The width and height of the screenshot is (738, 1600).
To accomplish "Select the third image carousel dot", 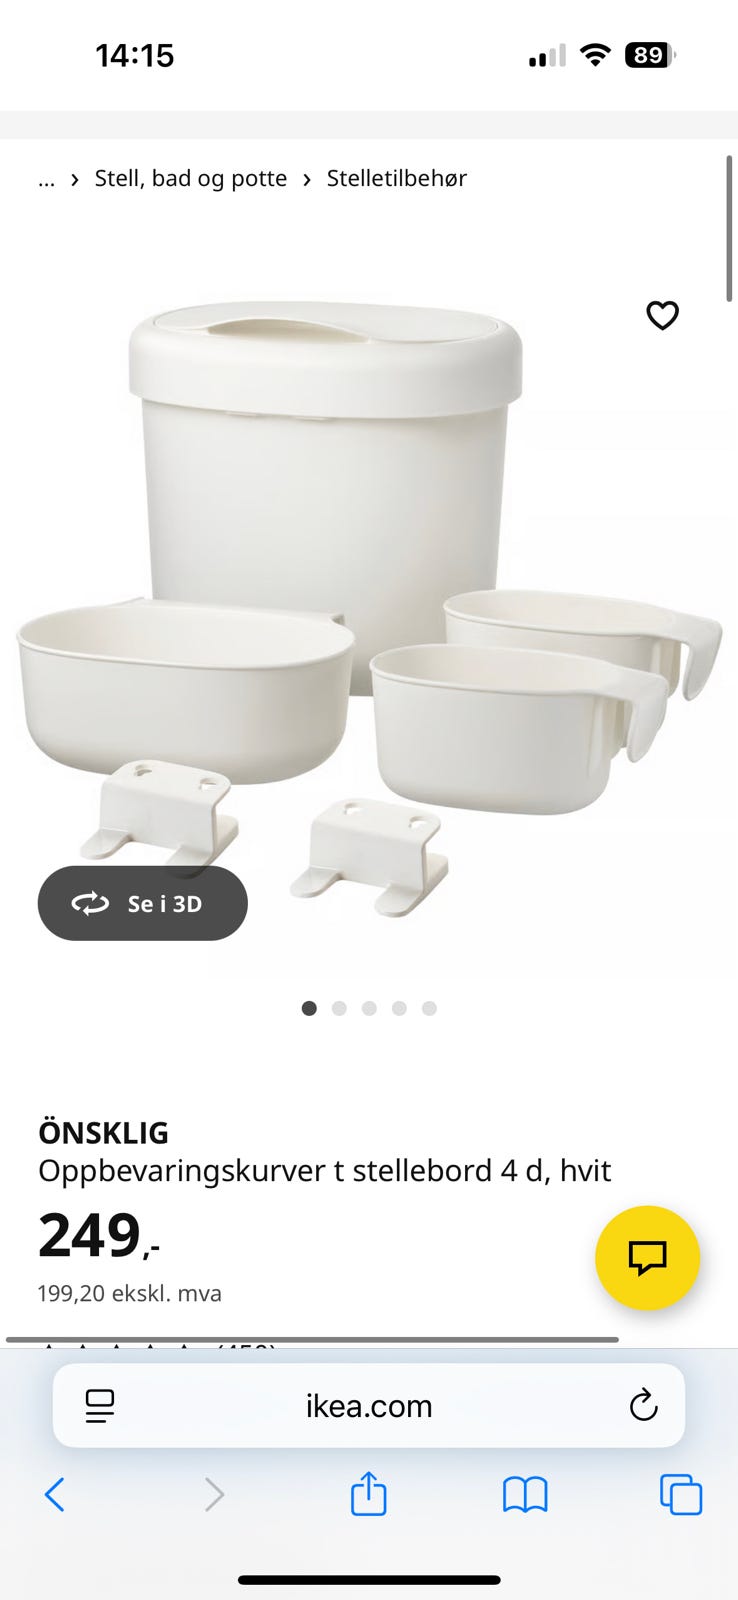I will click(369, 1008).
